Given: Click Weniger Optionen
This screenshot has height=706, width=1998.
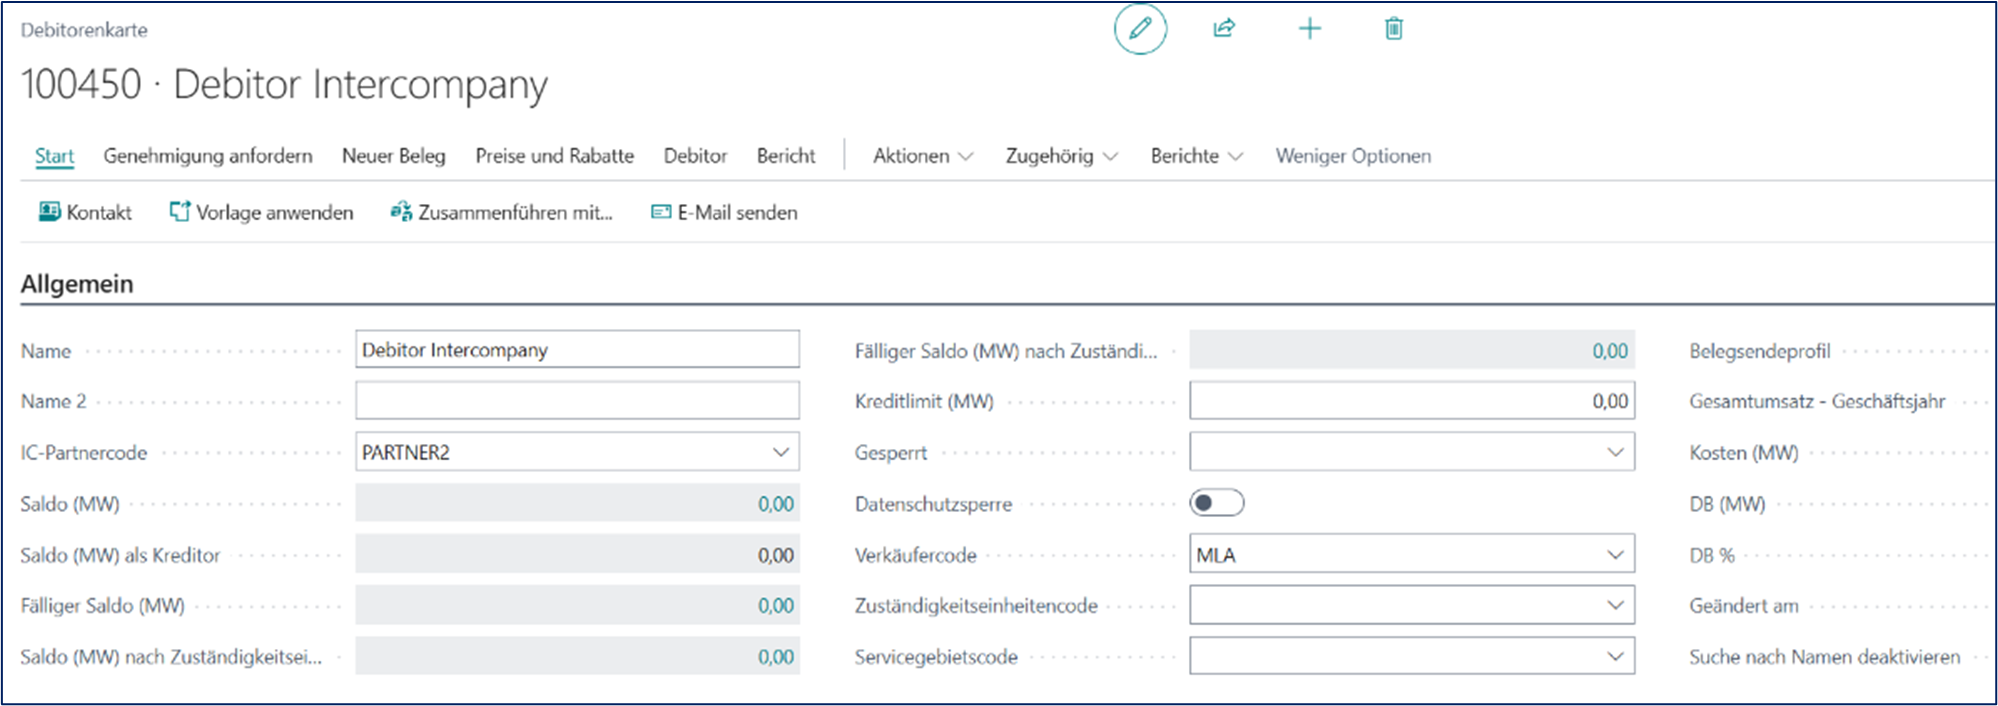Looking at the screenshot, I should (x=1352, y=156).
